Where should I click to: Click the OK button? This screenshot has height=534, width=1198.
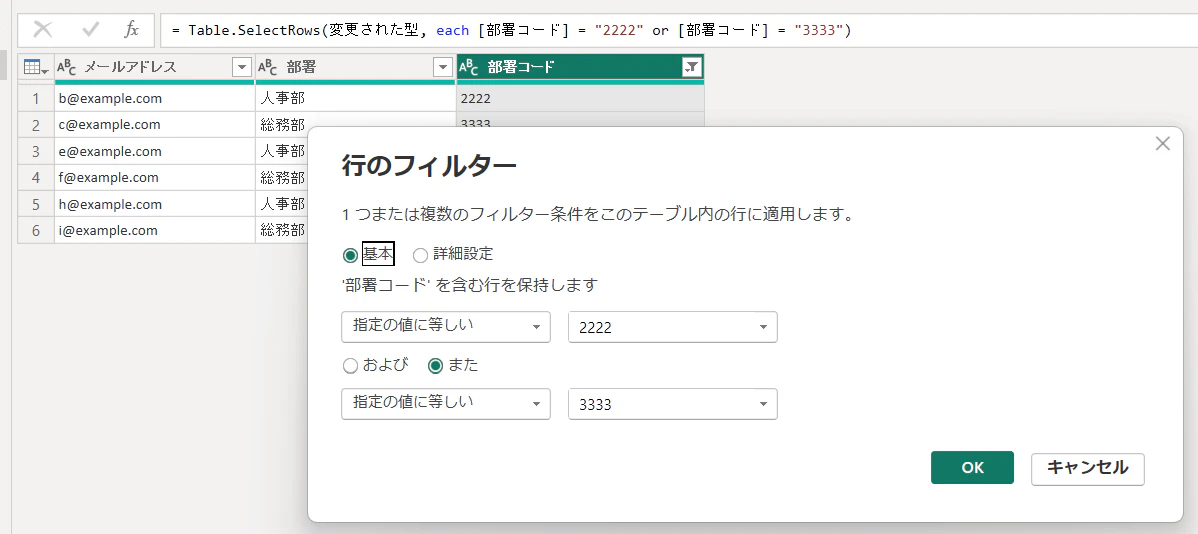[972, 468]
